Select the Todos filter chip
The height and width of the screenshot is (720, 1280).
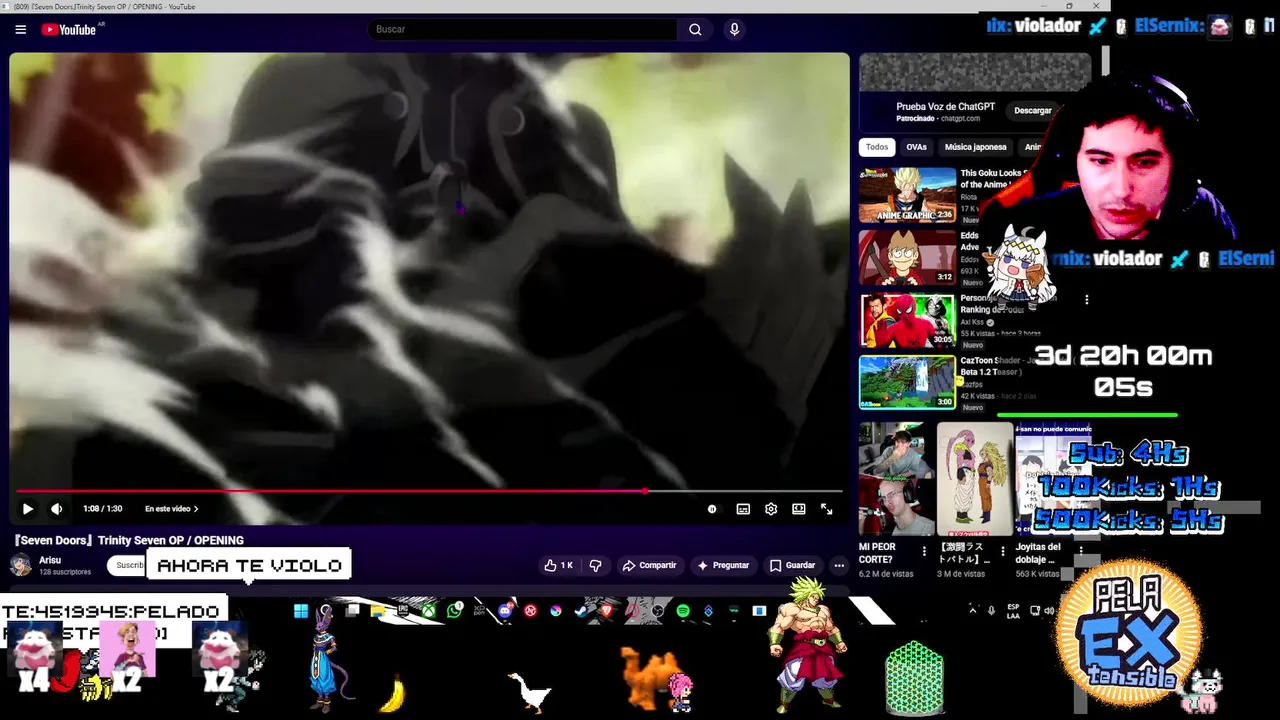tap(877, 147)
